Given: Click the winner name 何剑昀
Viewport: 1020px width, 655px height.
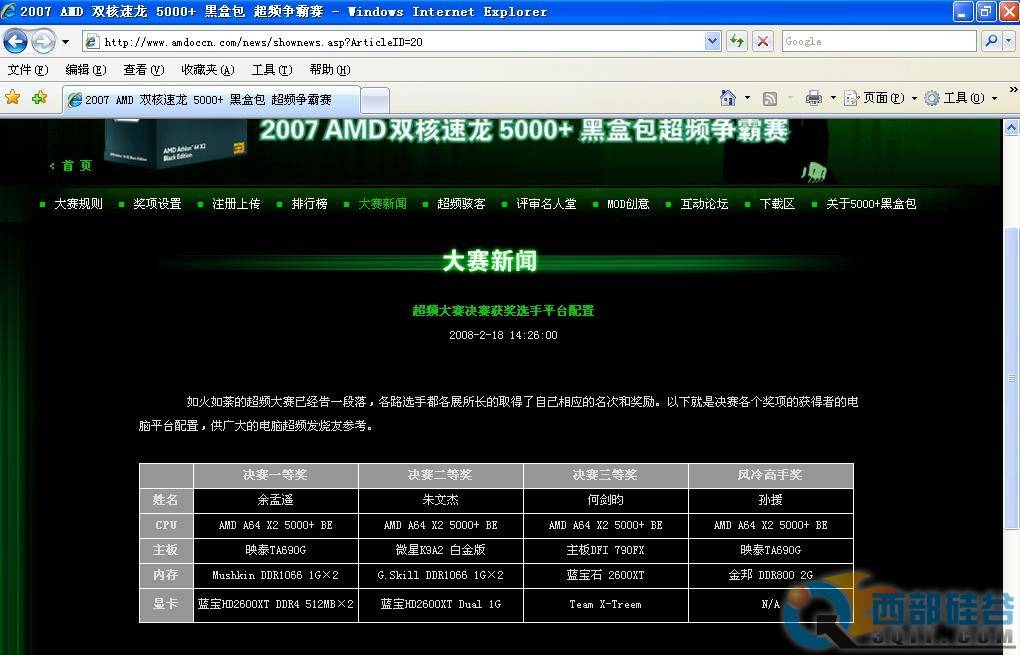Looking at the screenshot, I should pyautogui.click(x=606, y=500).
